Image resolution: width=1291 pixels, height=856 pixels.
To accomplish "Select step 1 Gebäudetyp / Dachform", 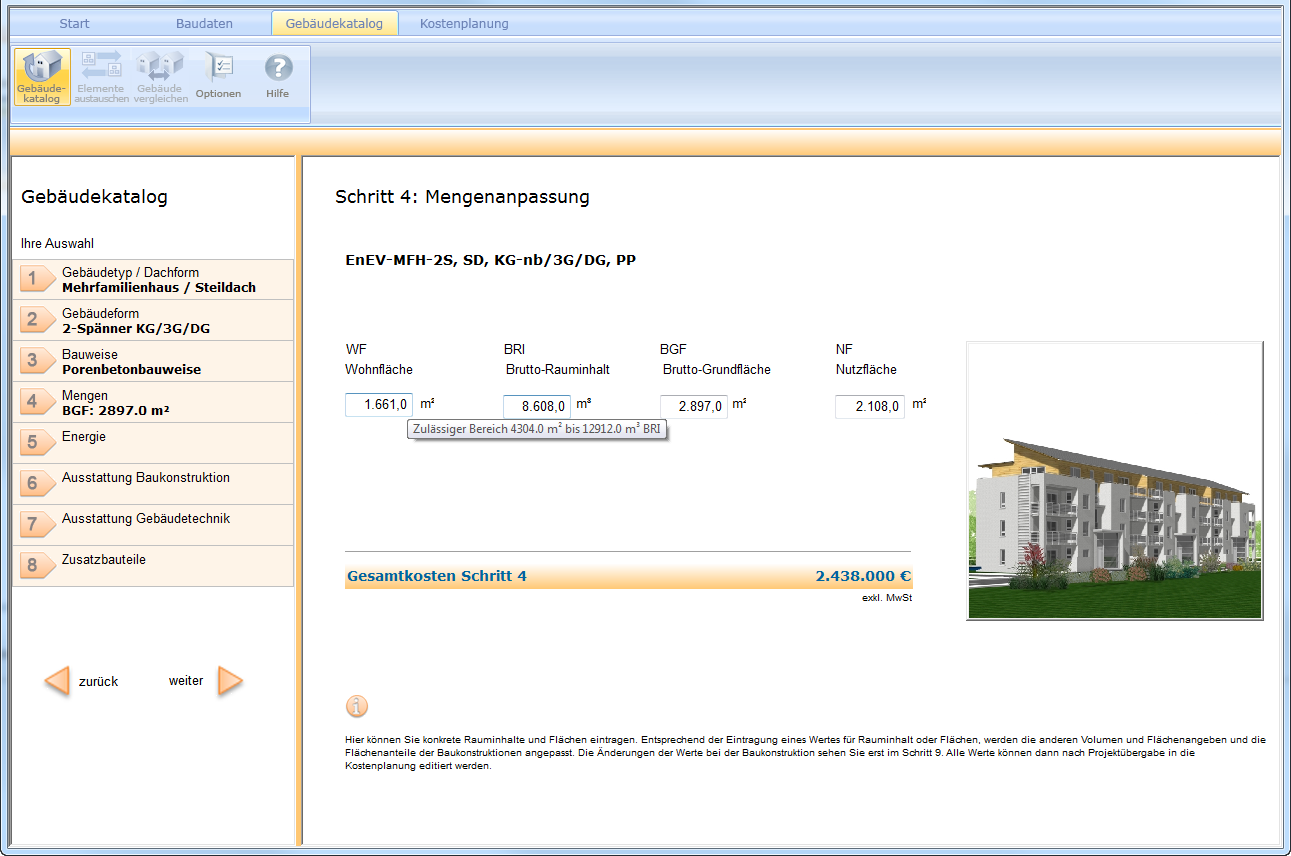I will pyautogui.click(x=154, y=280).
